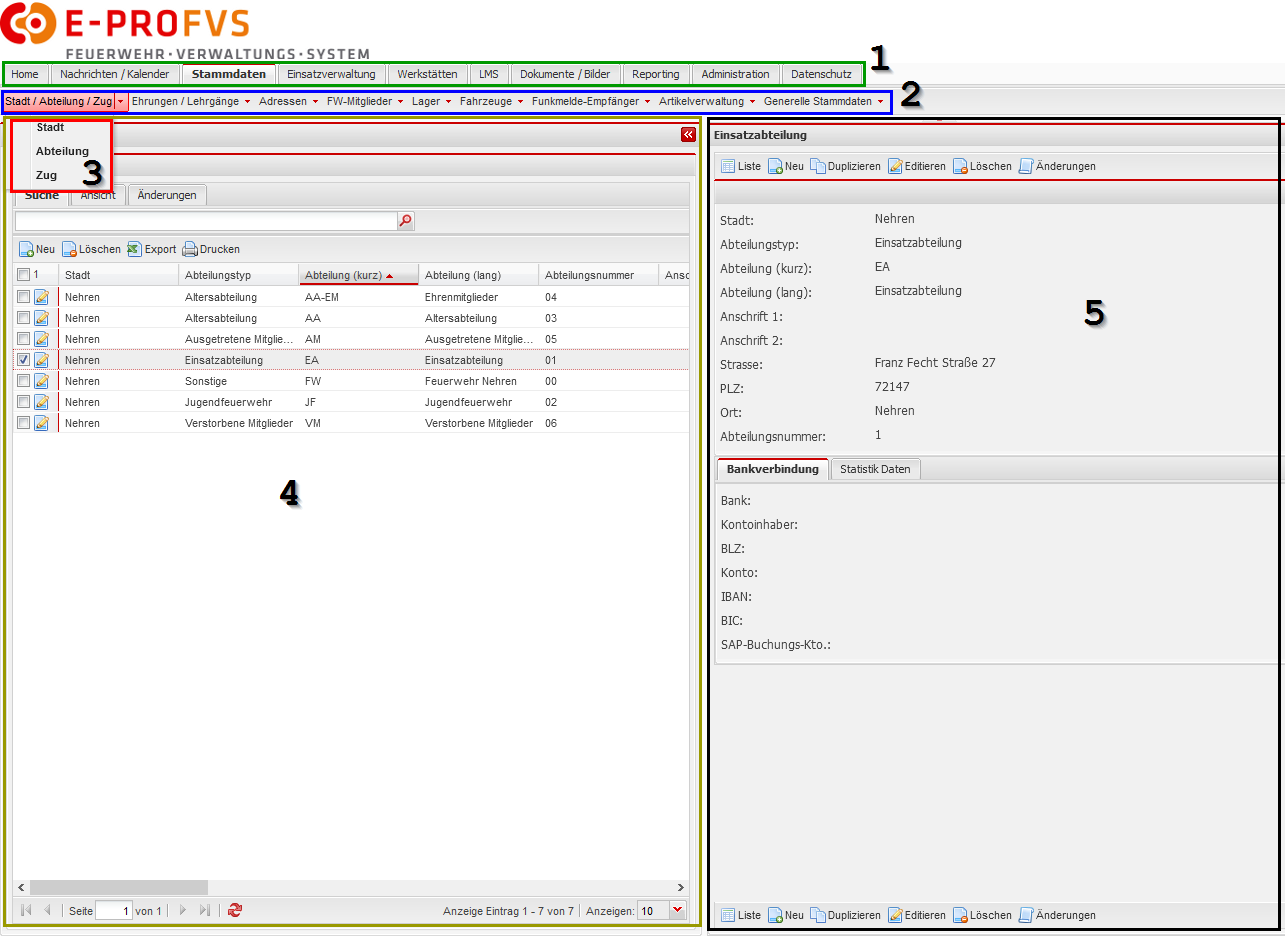Check the Verstorbene Mitglieder row checkbox
The image size is (1285, 937).
pos(24,423)
